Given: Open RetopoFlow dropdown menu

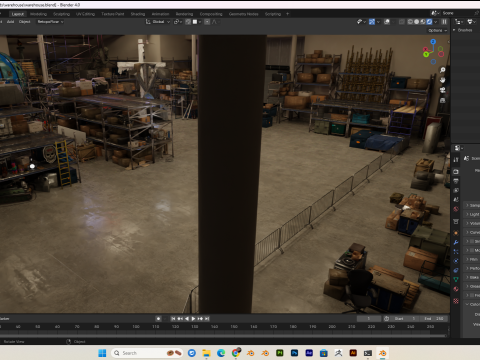Looking at the screenshot, I should tap(50, 22).
